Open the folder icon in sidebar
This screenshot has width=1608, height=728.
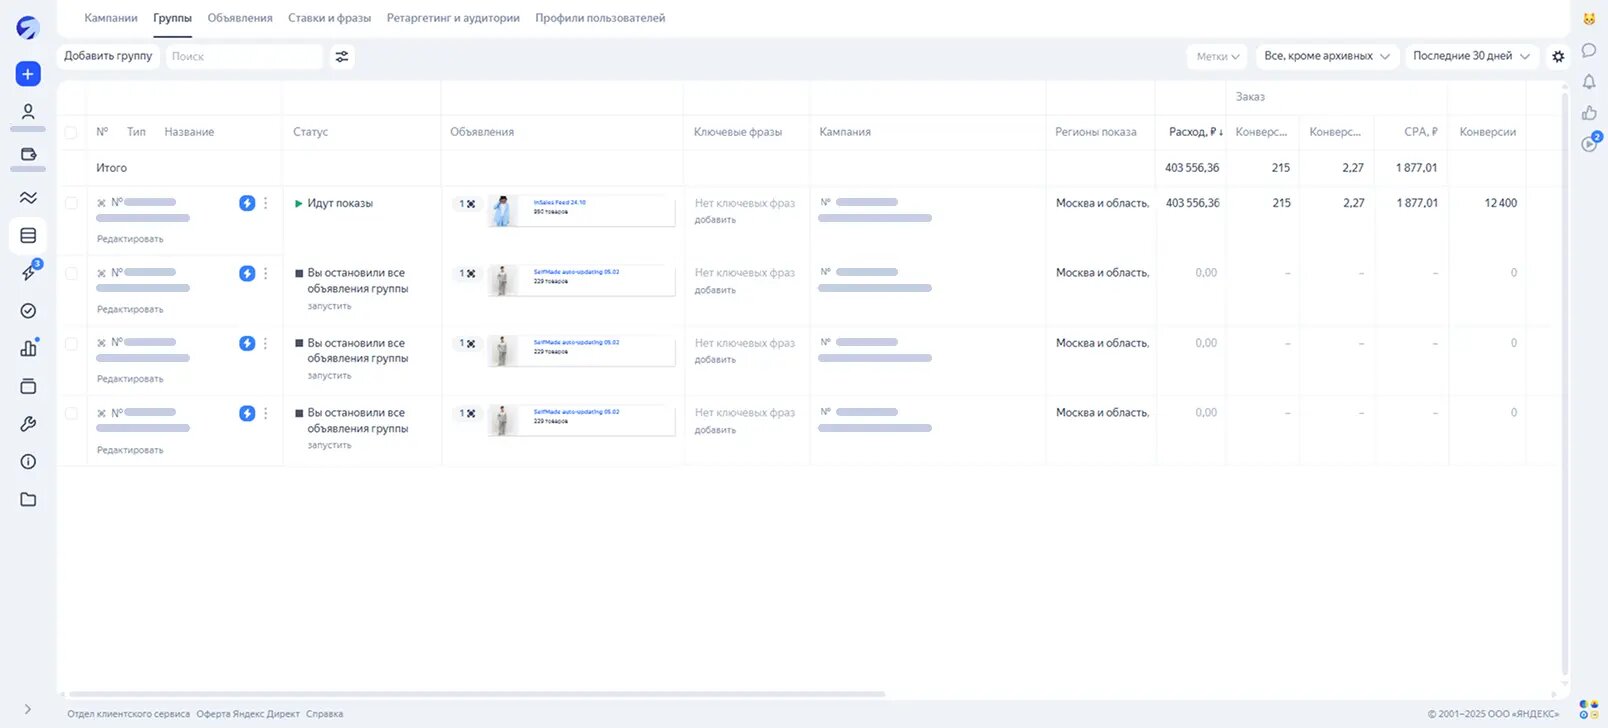click(x=28, y=499)
